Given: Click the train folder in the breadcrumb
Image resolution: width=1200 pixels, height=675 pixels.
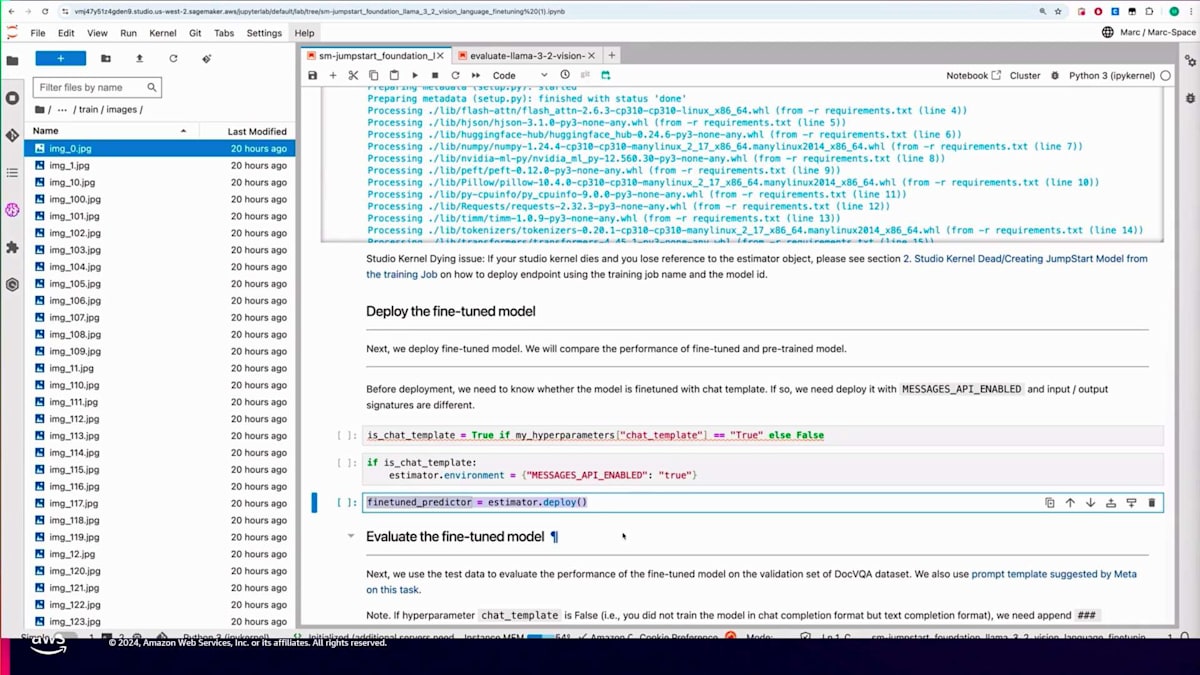Looking at the screenshot, I should [x=89, y=109].
